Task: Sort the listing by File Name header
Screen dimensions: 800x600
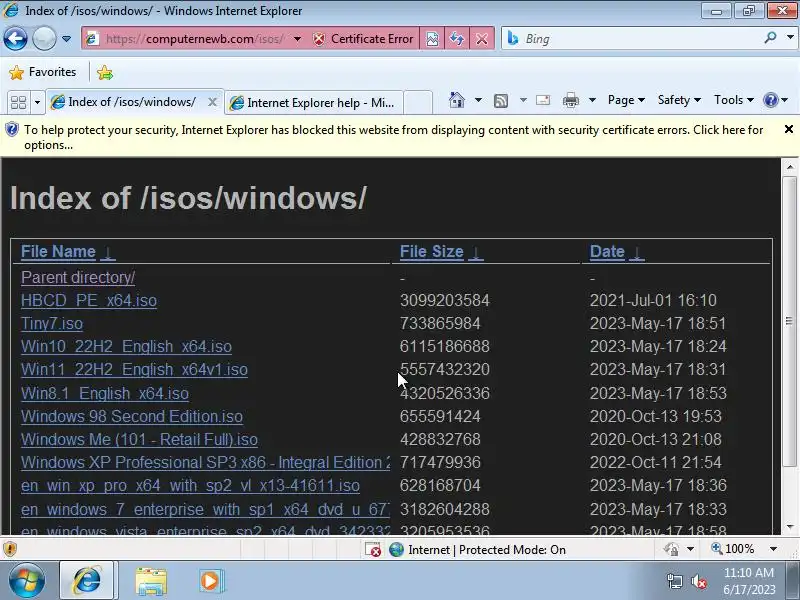Action: 58,252
